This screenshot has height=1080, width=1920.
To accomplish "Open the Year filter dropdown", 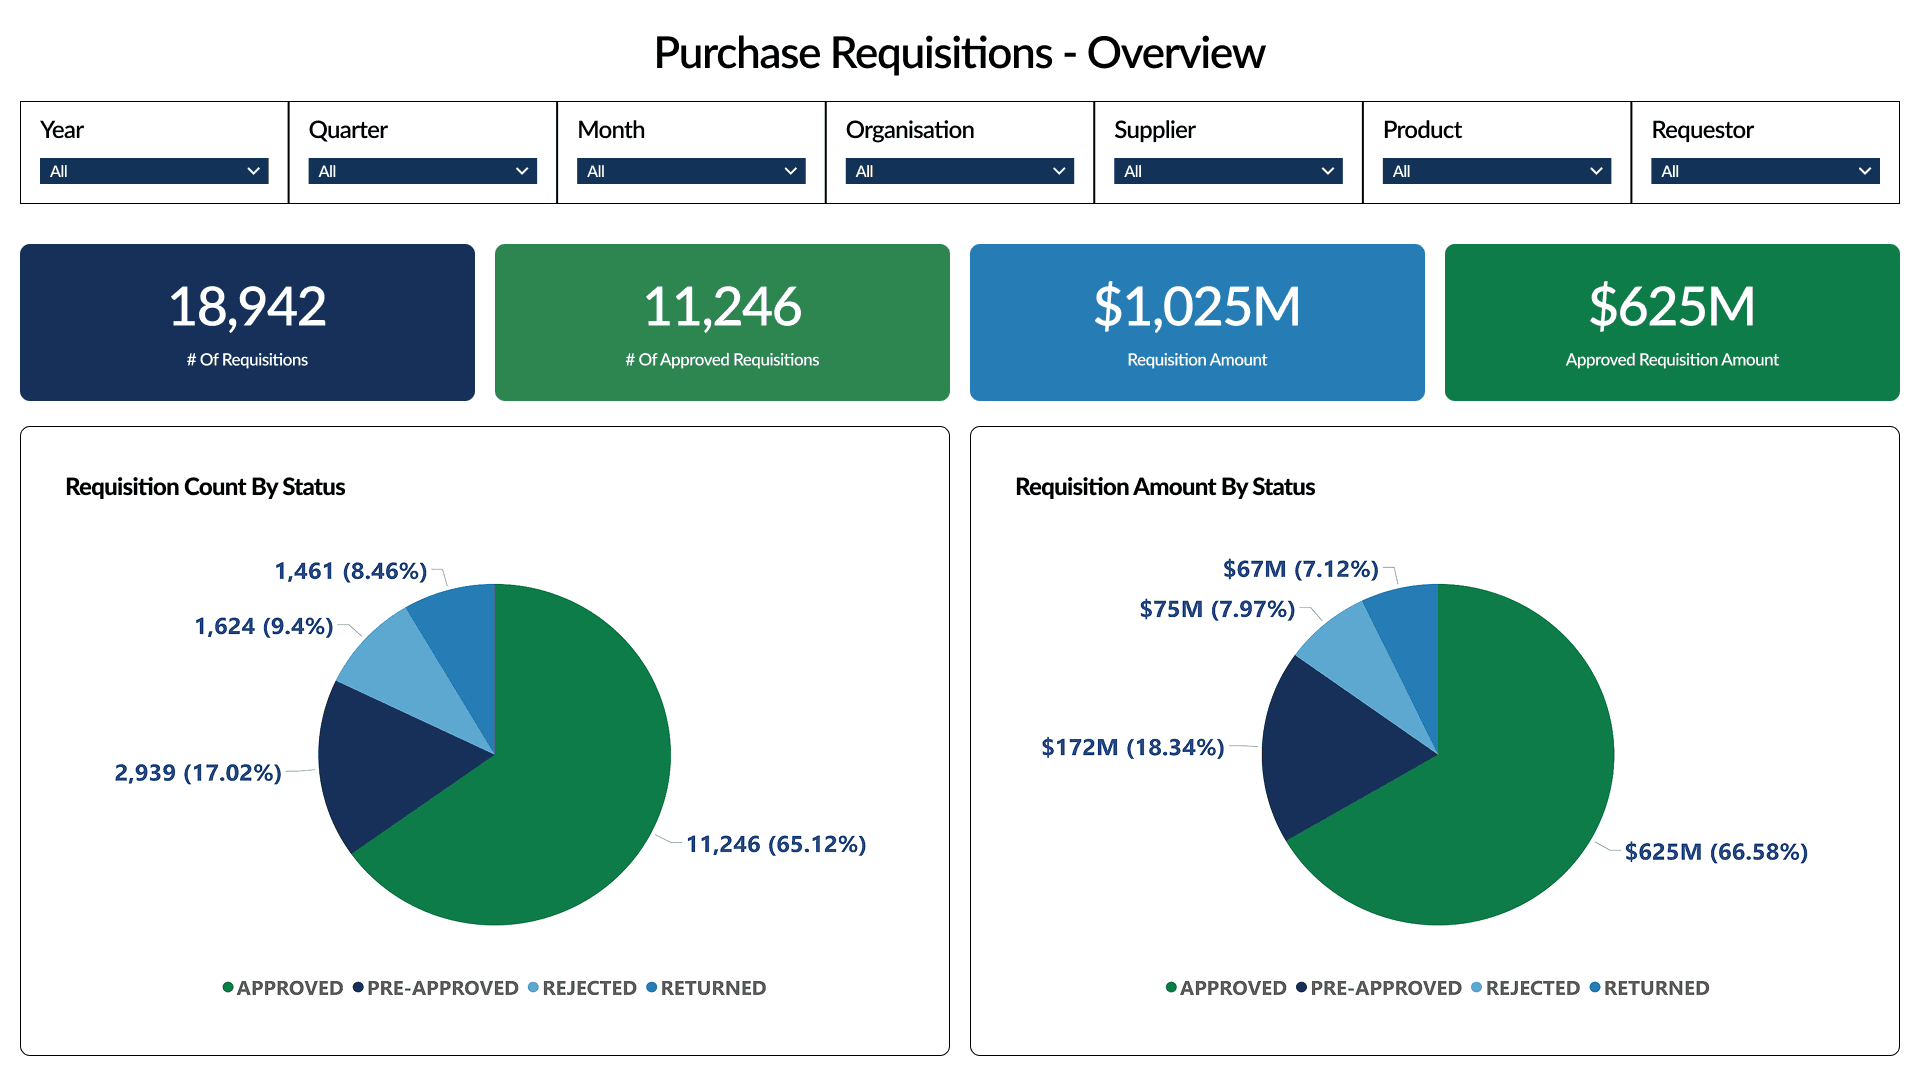I will click(154, 171).
